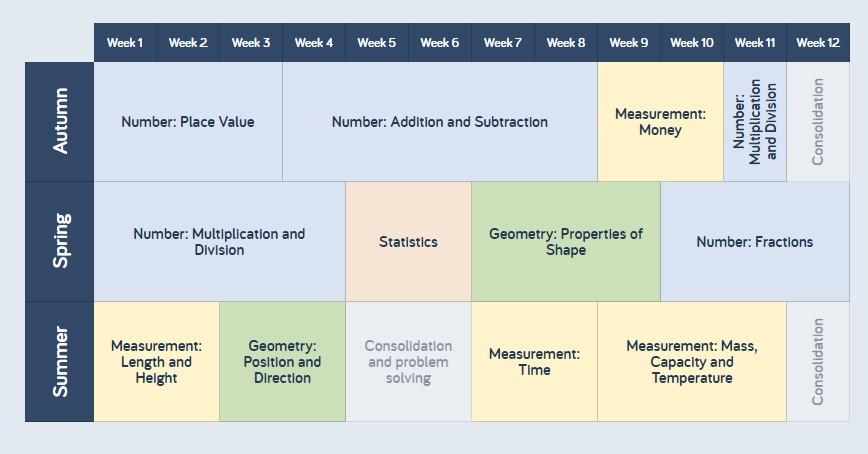Select the Autumn Multiplication and Division block
The width and height of the screenshot is (868, 454).
755,122
